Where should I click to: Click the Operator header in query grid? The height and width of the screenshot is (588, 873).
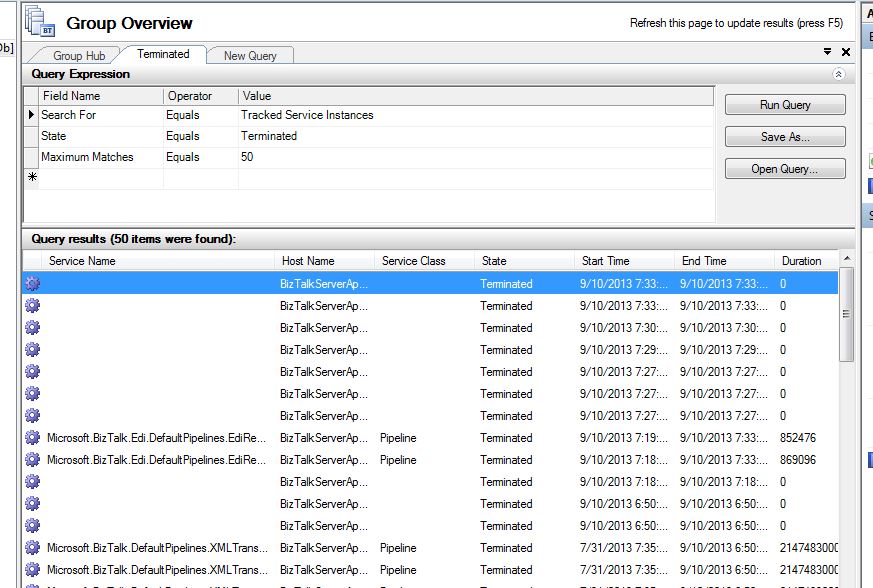201,96
